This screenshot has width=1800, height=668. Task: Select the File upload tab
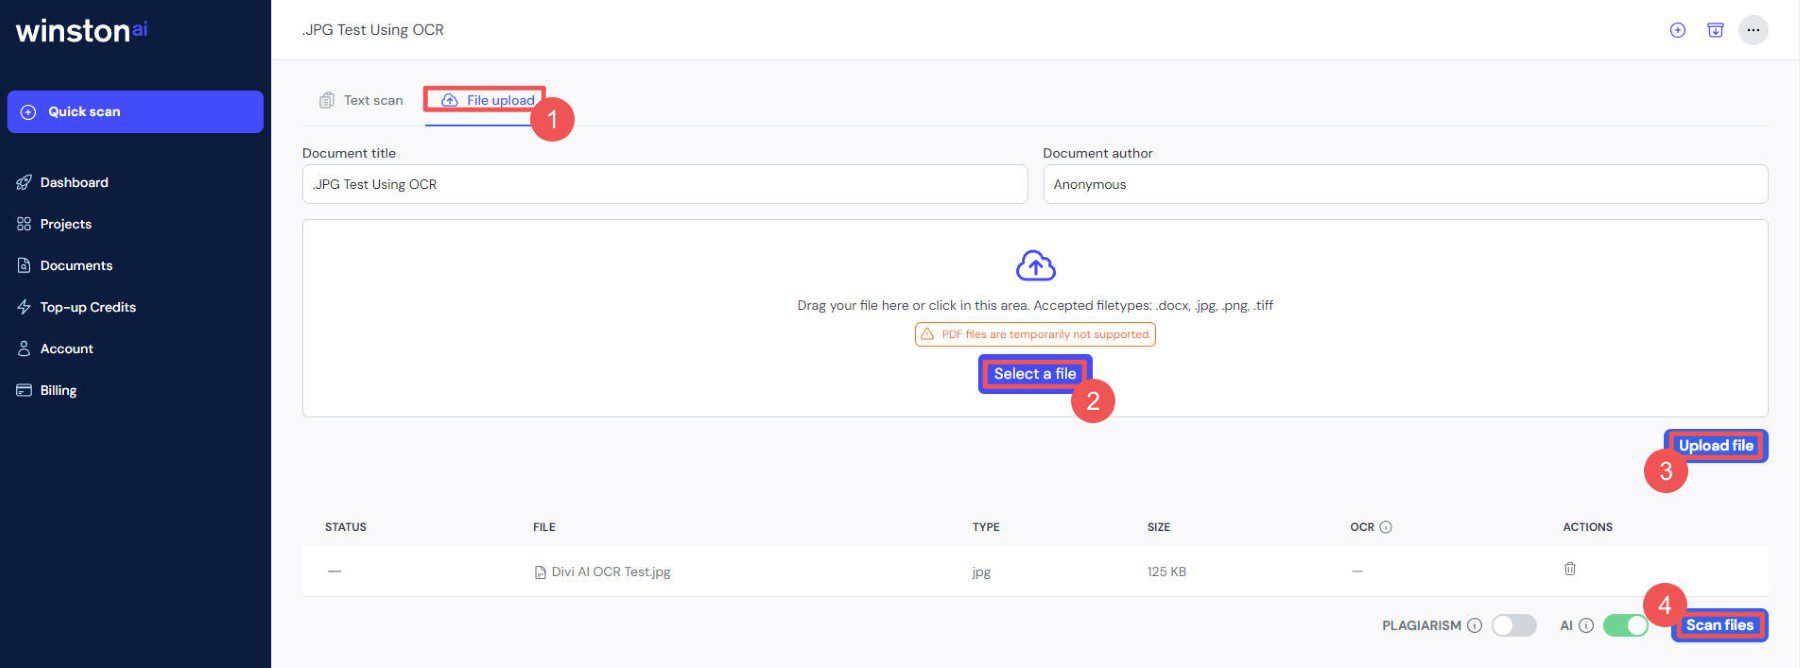487,100
